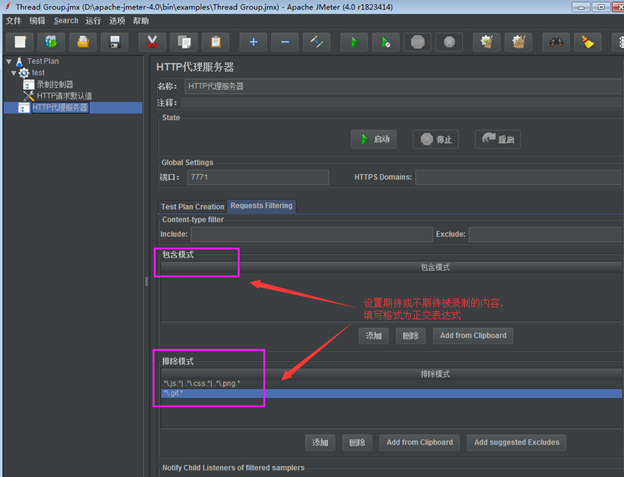Select the .*\.js.*|.*\.css.* exclude pattern row

[x=392, y=384]
